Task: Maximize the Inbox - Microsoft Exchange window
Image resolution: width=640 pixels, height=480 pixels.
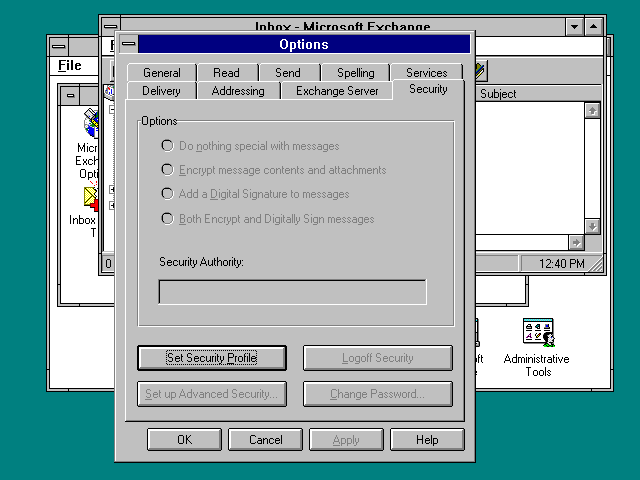Action: [x=593, y=27]
